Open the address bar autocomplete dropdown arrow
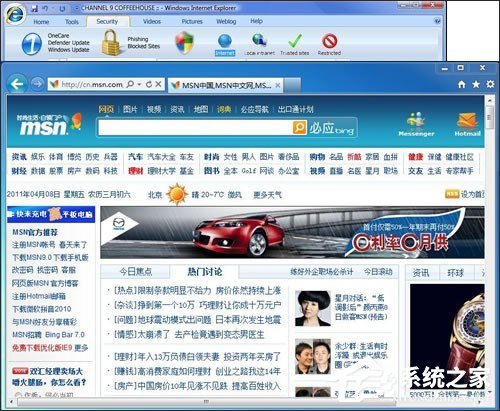The width and height of the screenshot is (500, 411). [x=139, y=84]
